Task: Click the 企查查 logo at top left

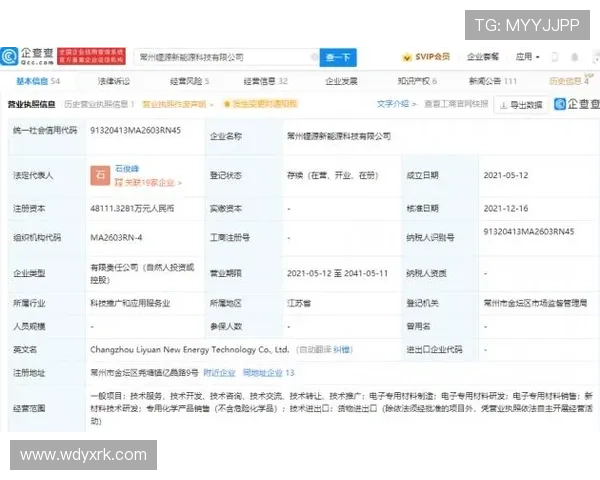Action: (x=27, y=57)
